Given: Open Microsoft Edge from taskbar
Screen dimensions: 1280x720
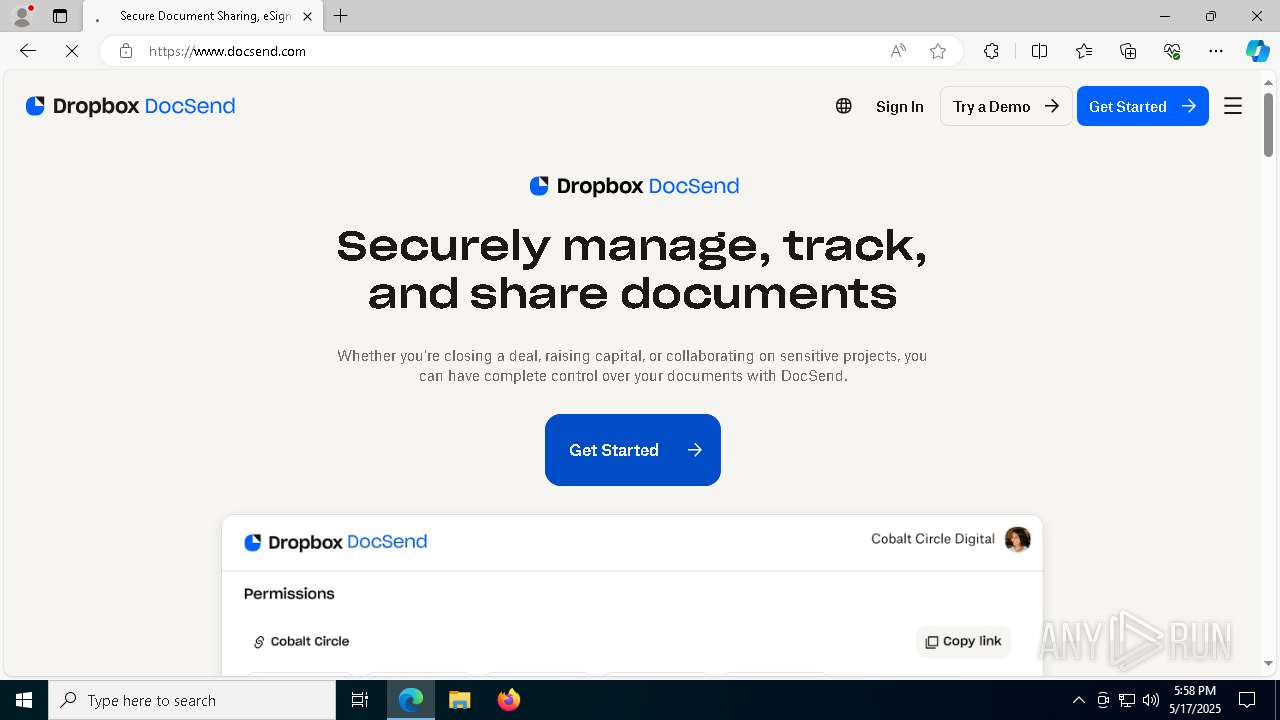Looking at the screenshot, I should coord(411,700).
